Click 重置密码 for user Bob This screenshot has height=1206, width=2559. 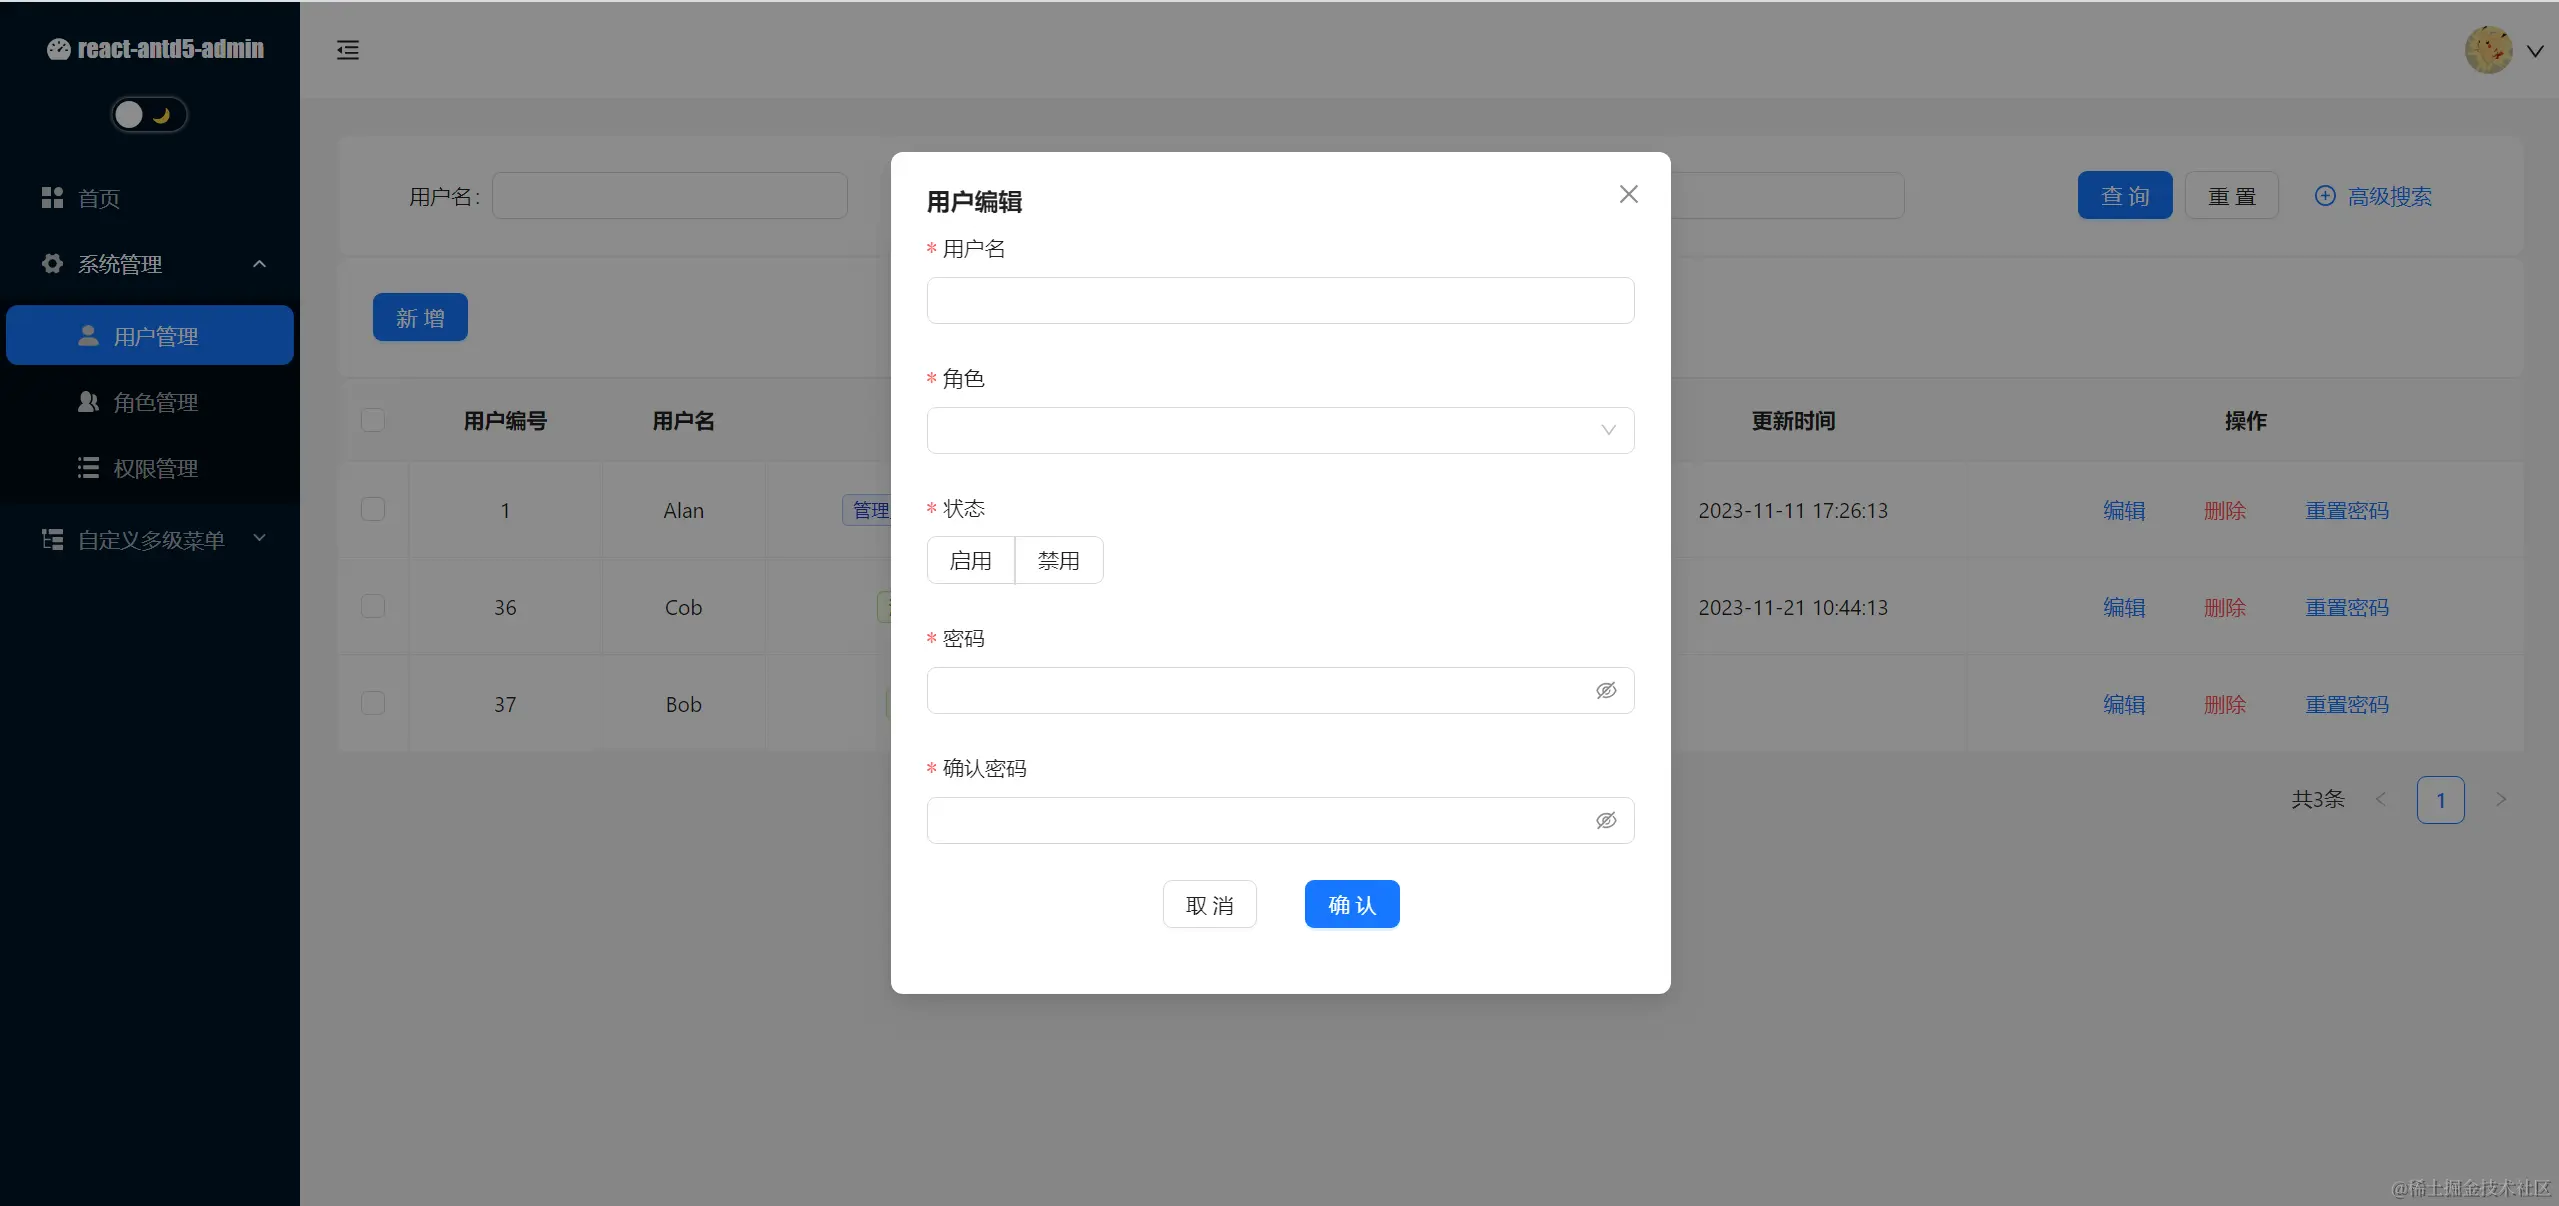tap(2347, 704)
